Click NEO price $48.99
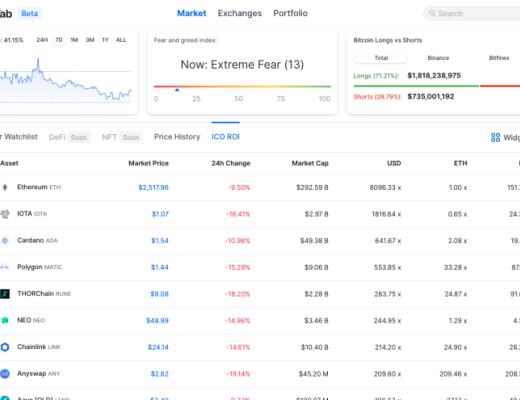The width and height of the screenshot is (520, 400). (157, 321)
